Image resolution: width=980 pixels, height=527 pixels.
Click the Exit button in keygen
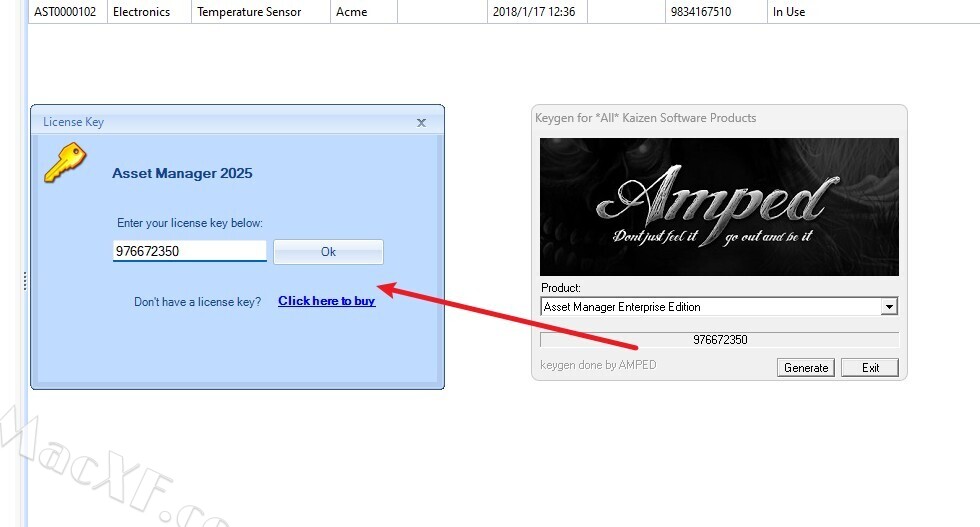point(870,368)
